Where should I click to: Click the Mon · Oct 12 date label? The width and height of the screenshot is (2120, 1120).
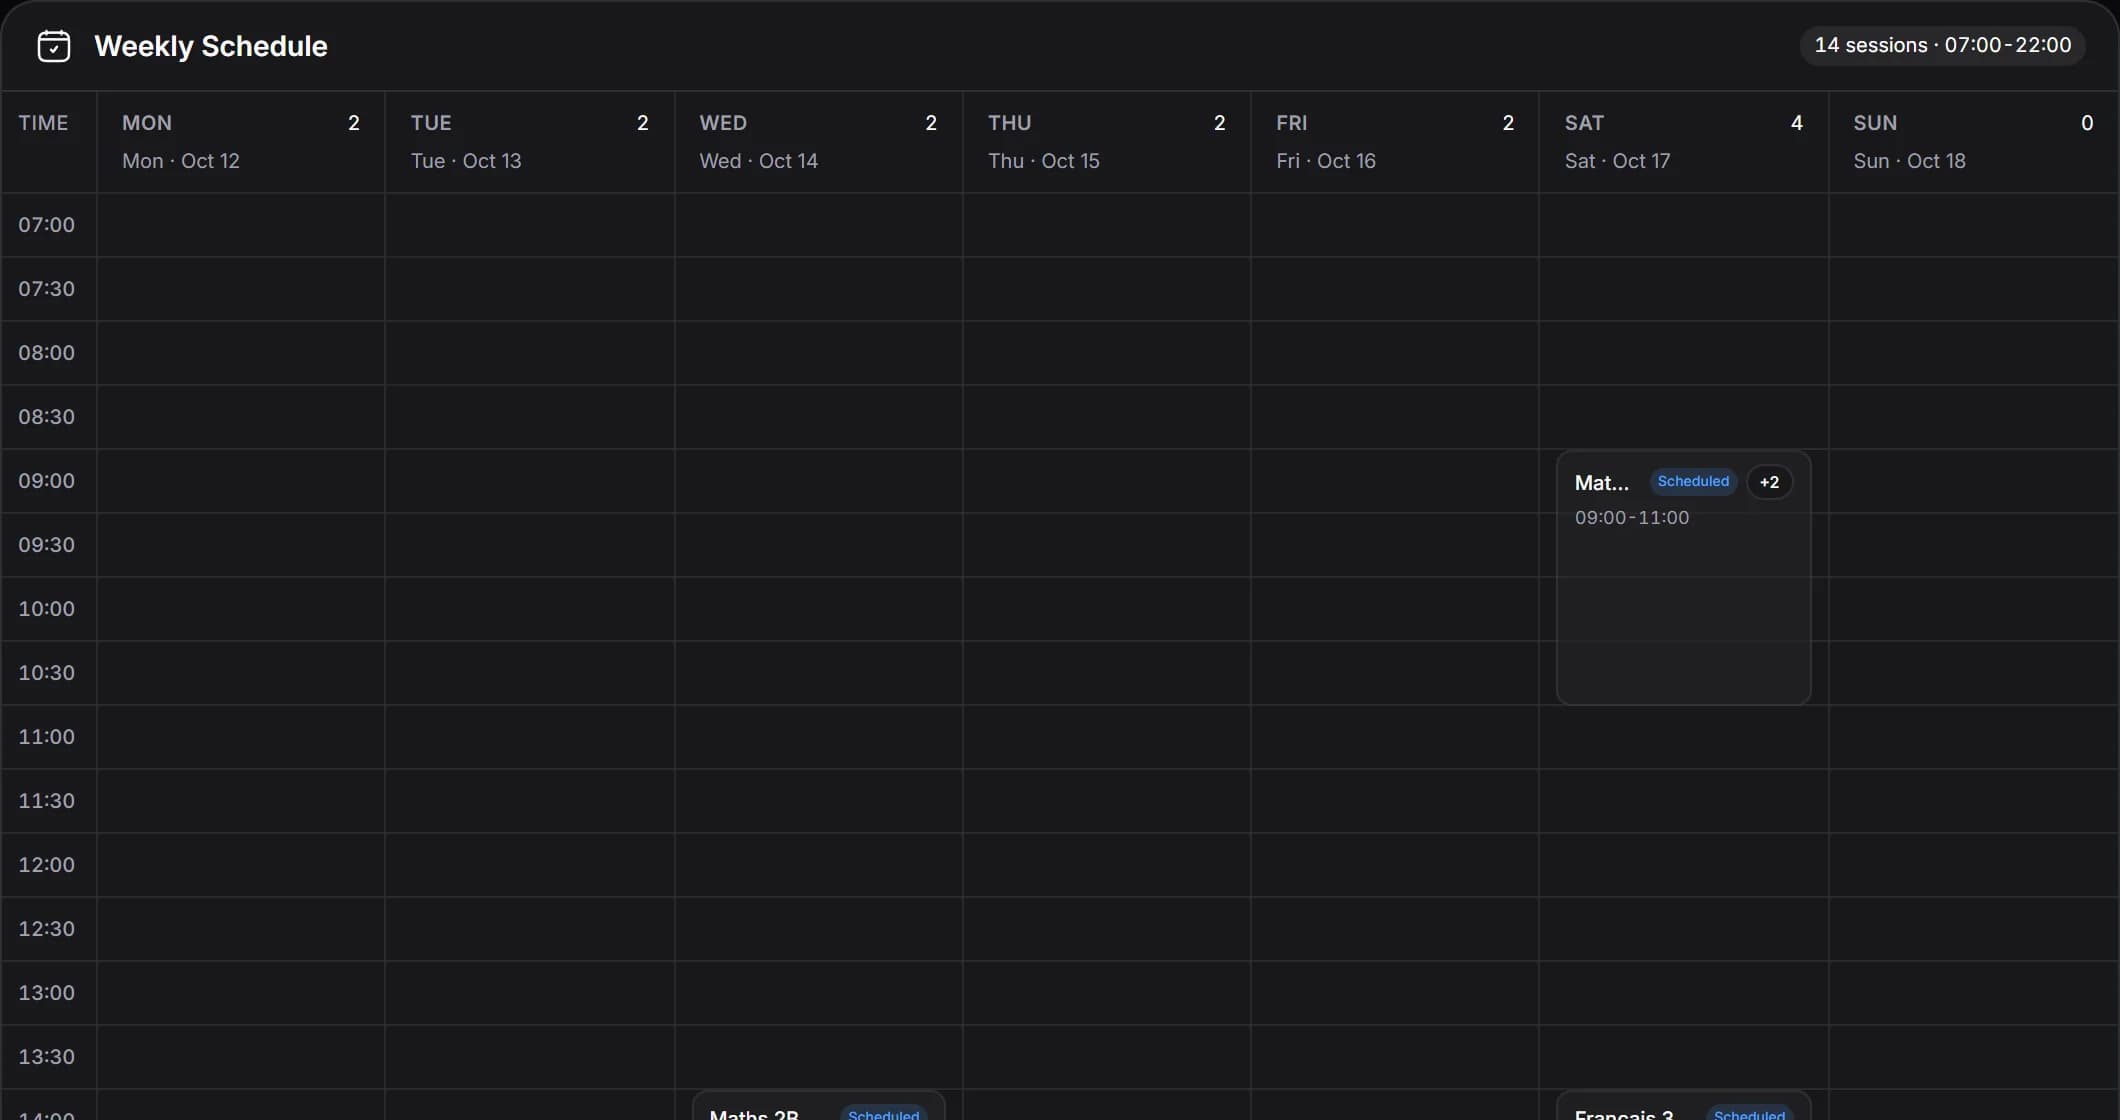(181, 161)
